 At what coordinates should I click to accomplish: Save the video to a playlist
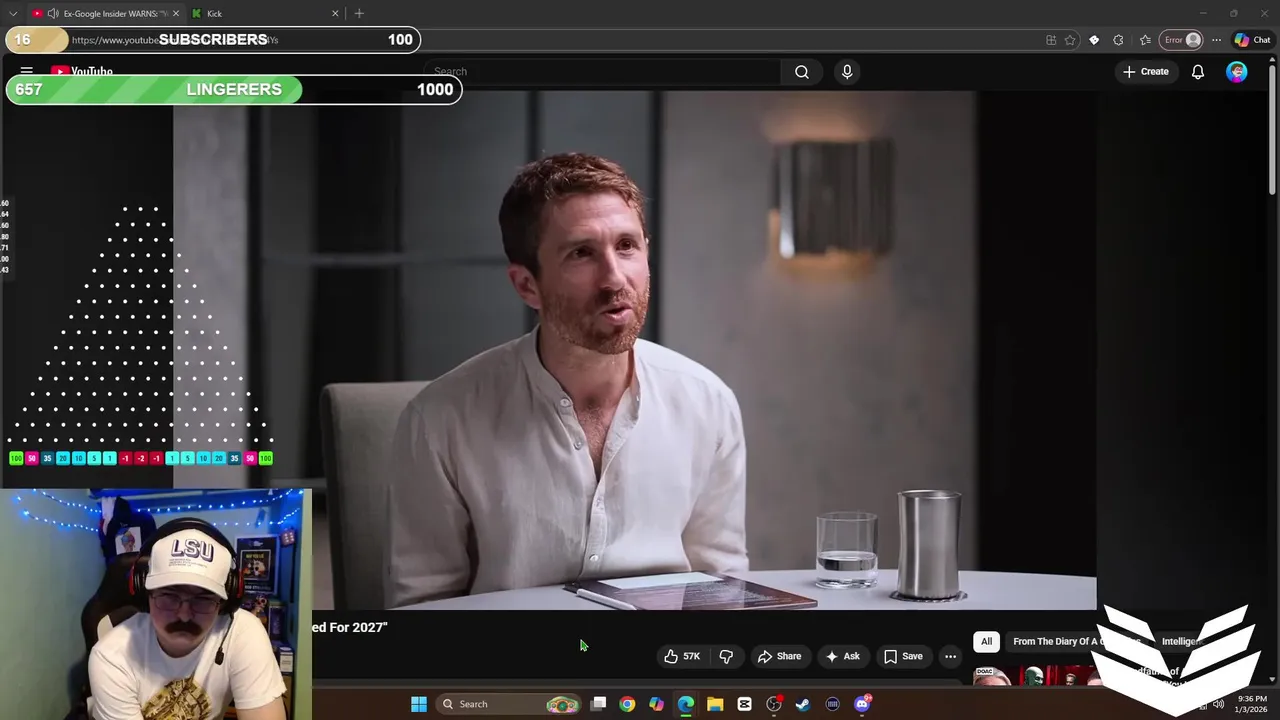tap(903, 656)
